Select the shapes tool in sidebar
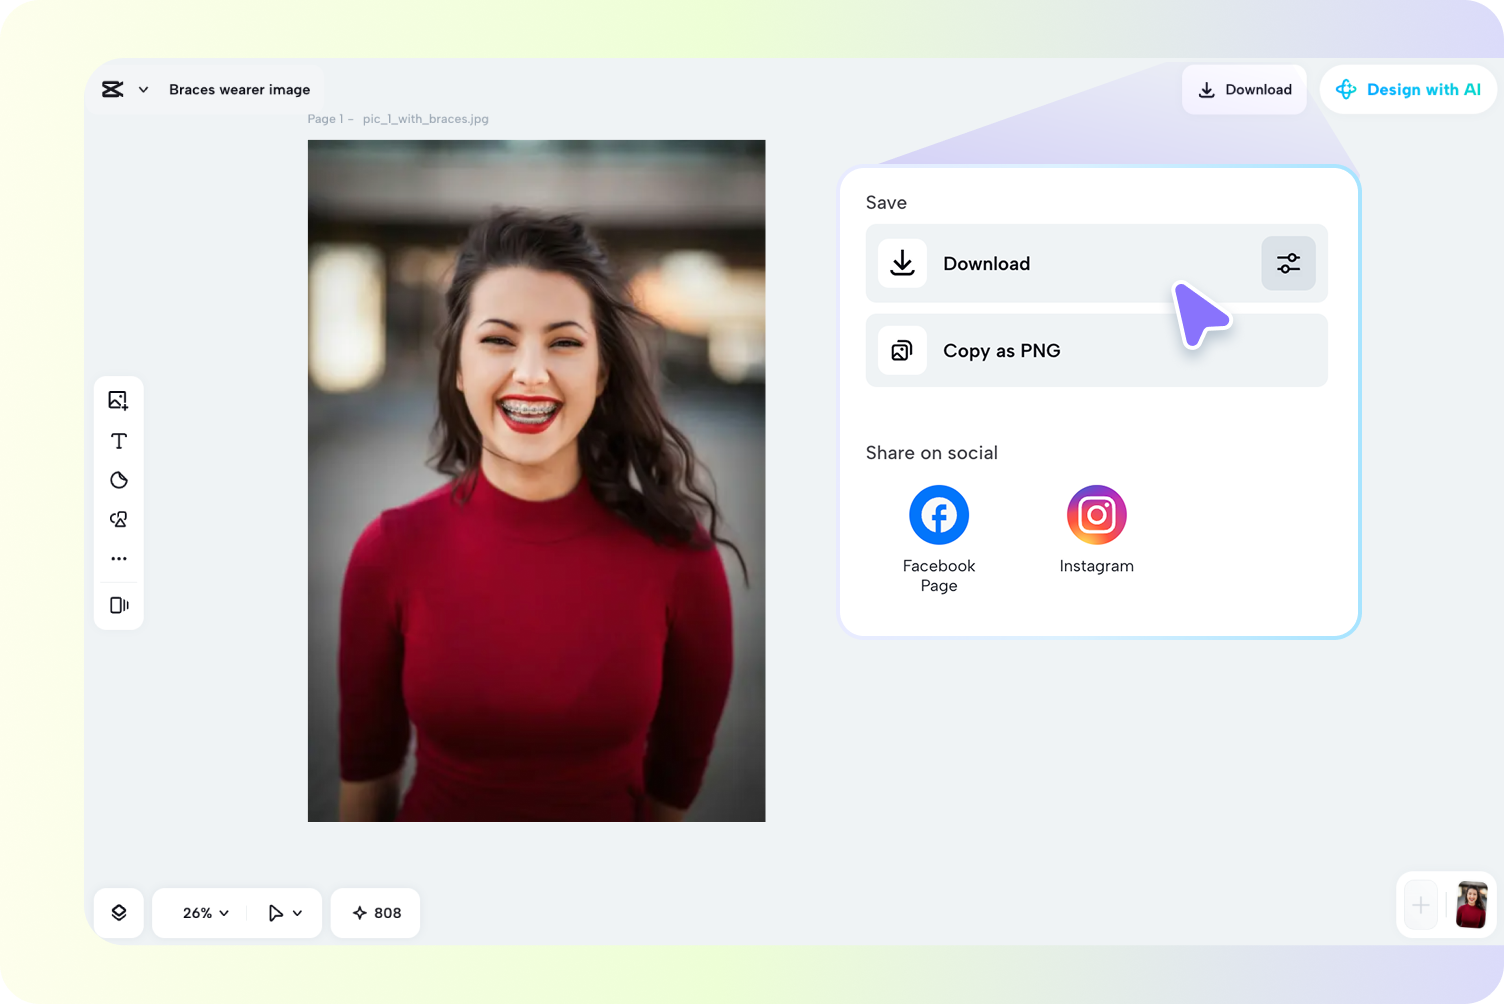 coord(119,519)
